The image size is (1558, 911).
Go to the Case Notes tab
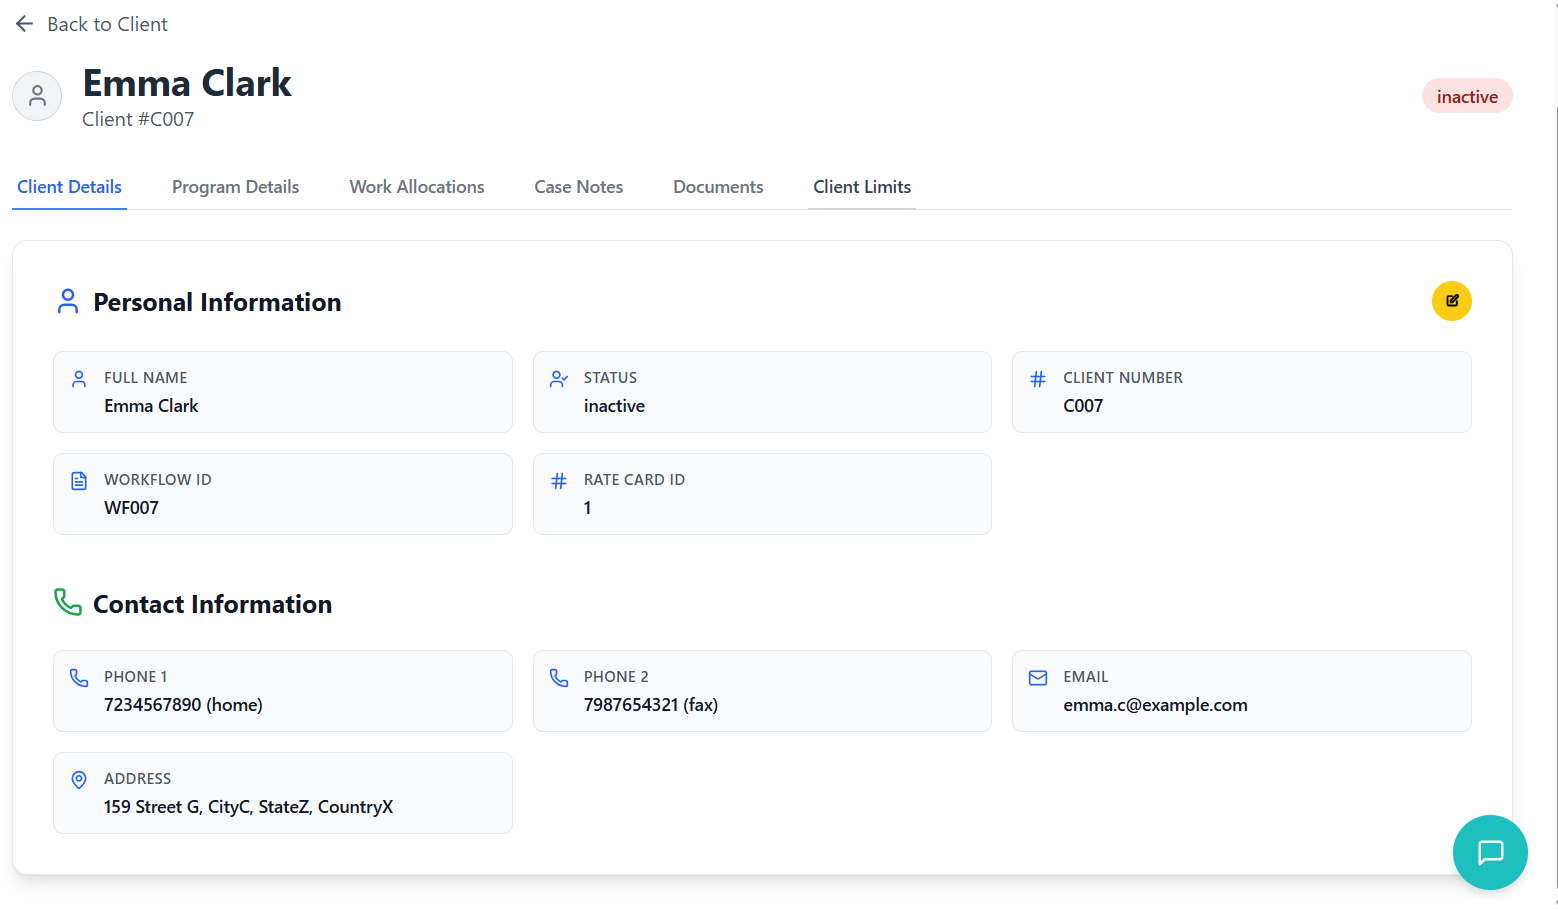[578, 187]
